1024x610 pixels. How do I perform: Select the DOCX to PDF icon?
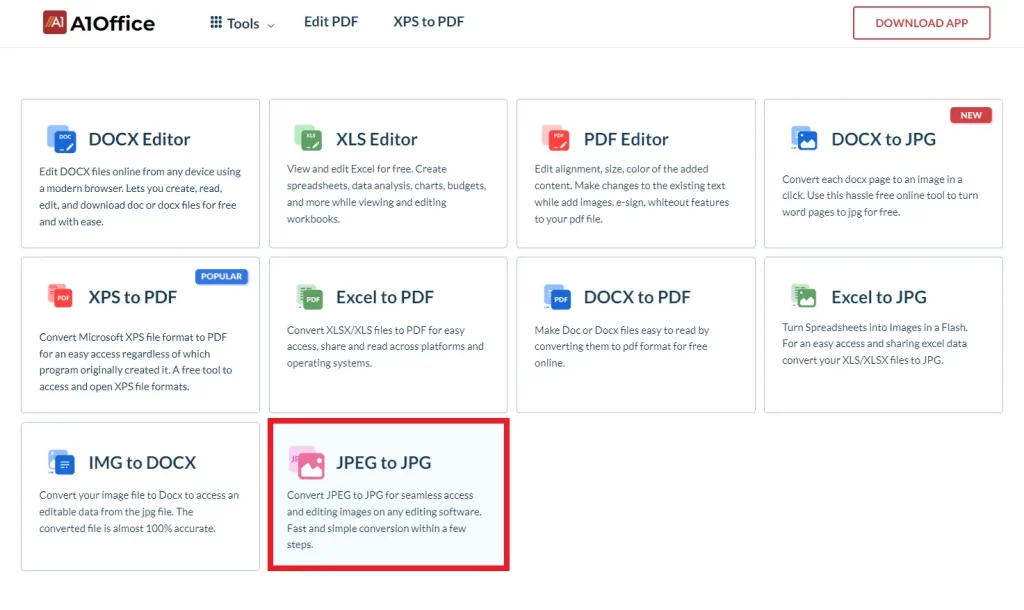tap(557, 296)
